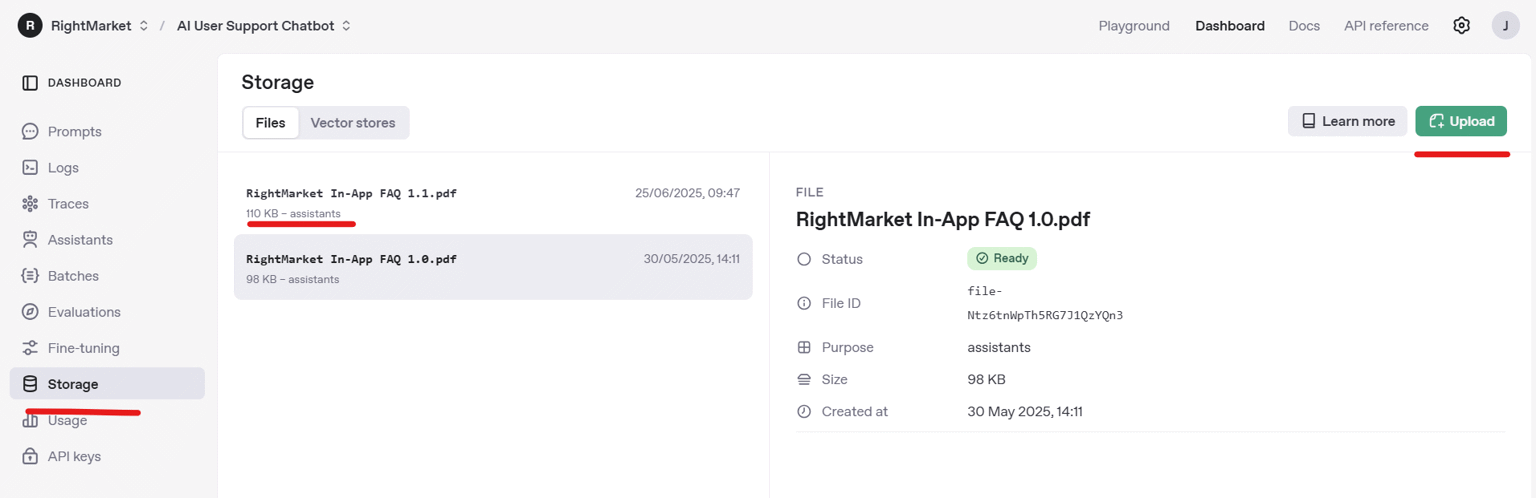Open the user avatar J menu
This screenshot has height=498, width=1536.
pos(1505,26)
